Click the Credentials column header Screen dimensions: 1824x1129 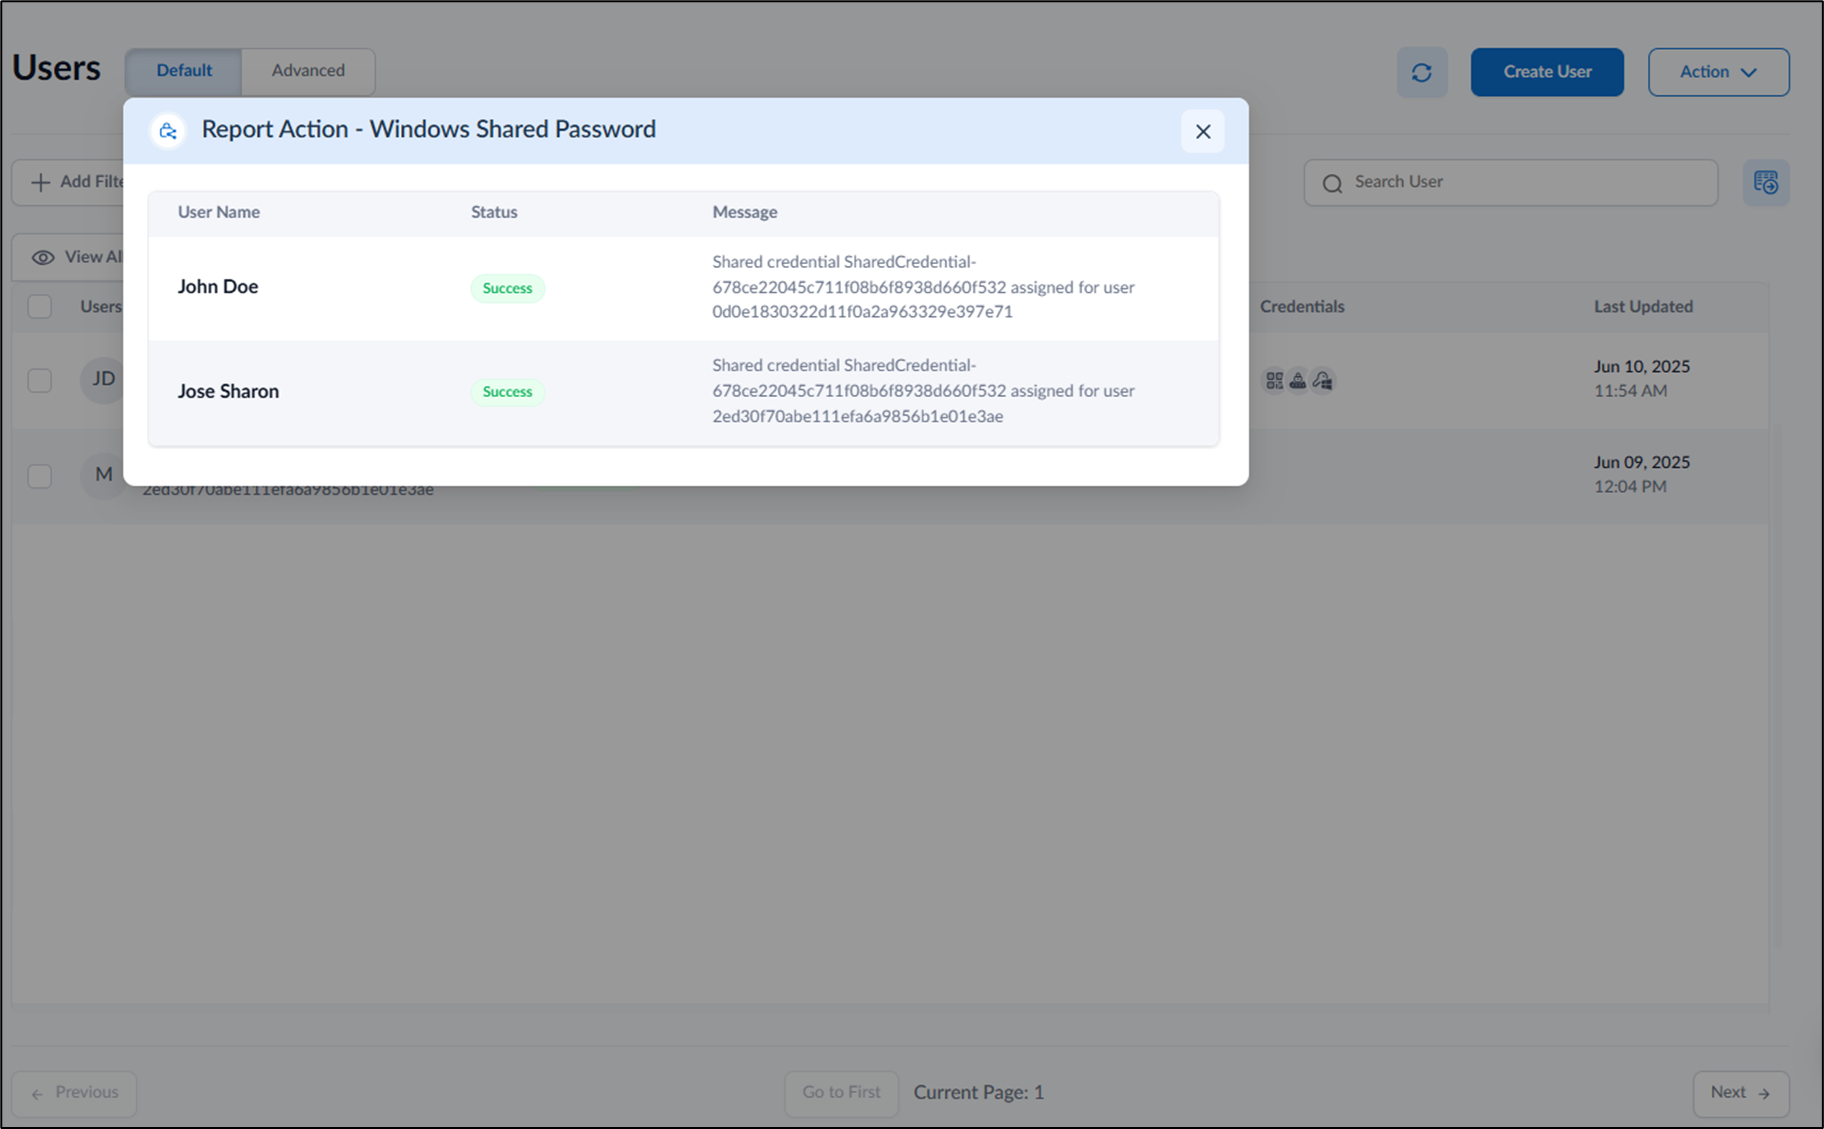click(1302, 306)
